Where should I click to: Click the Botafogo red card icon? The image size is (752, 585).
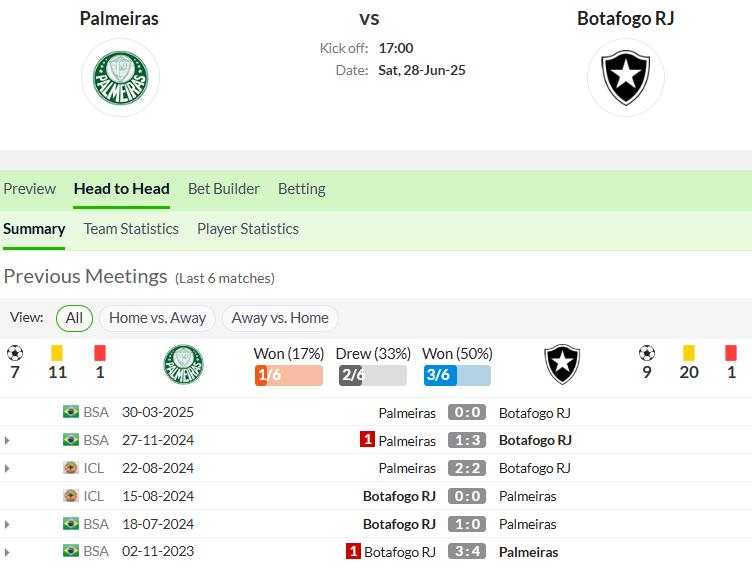pos(731,353)
